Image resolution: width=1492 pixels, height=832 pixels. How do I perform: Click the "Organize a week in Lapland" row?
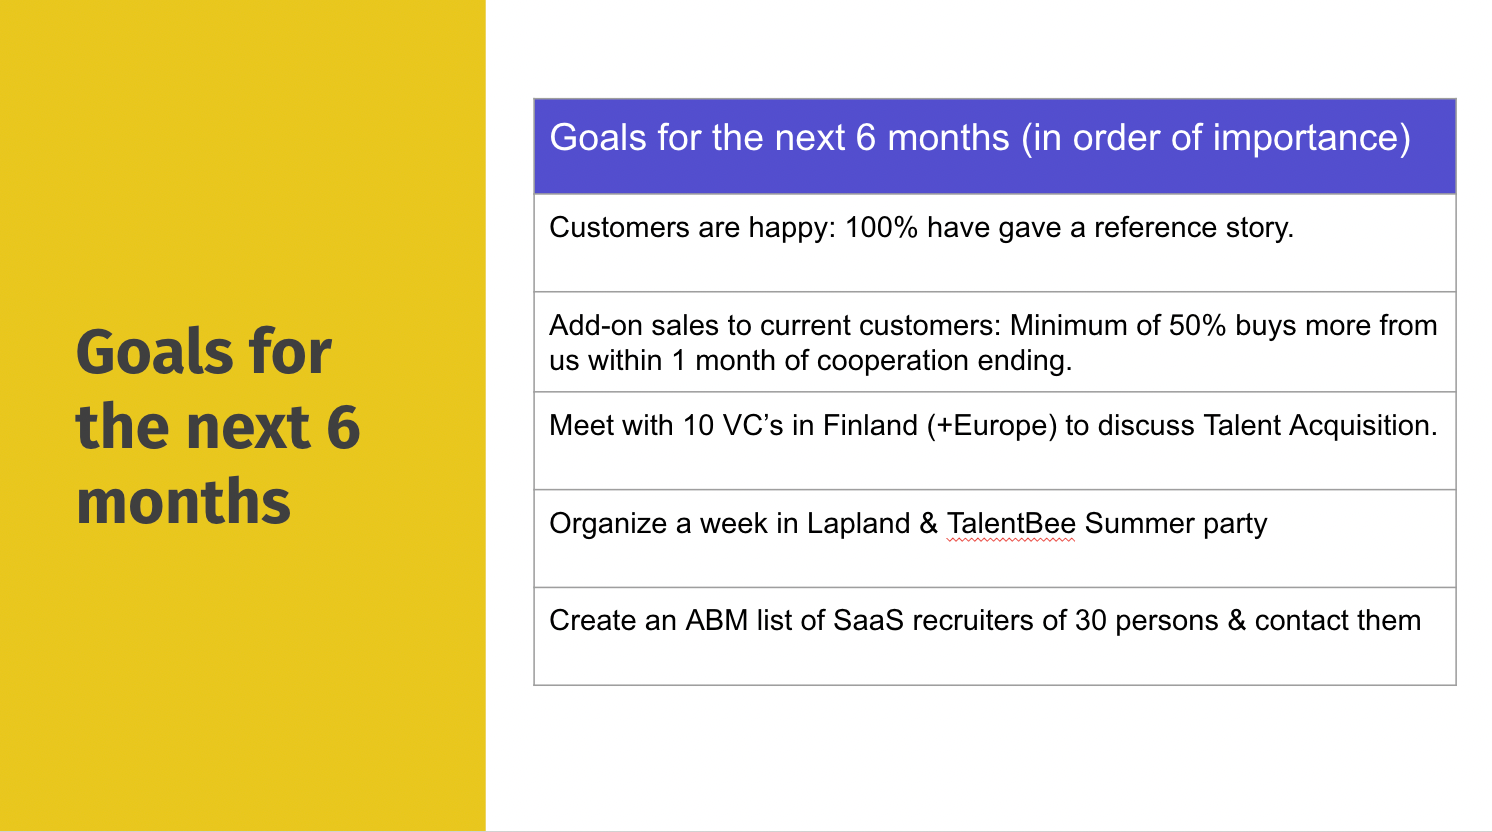pos(995,539)
